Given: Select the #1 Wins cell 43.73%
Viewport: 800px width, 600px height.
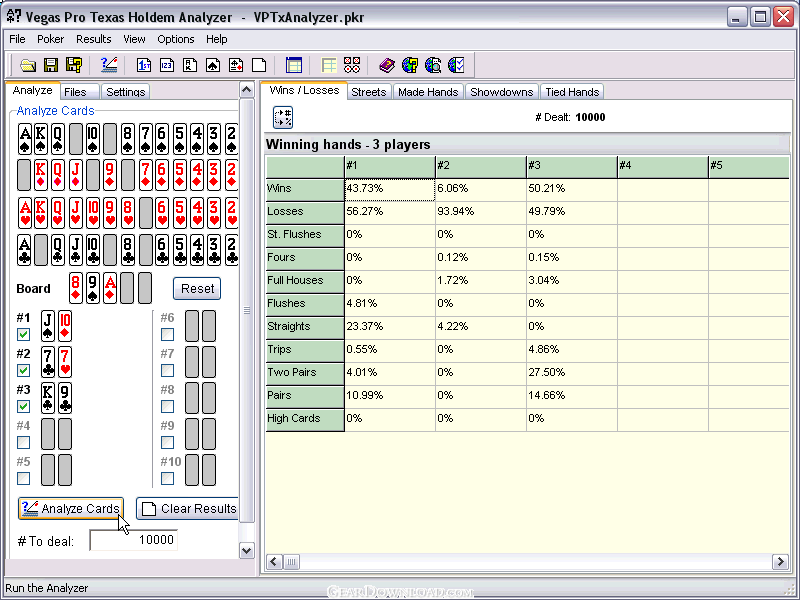Looking at the screenshot, I should coord(390,188).
